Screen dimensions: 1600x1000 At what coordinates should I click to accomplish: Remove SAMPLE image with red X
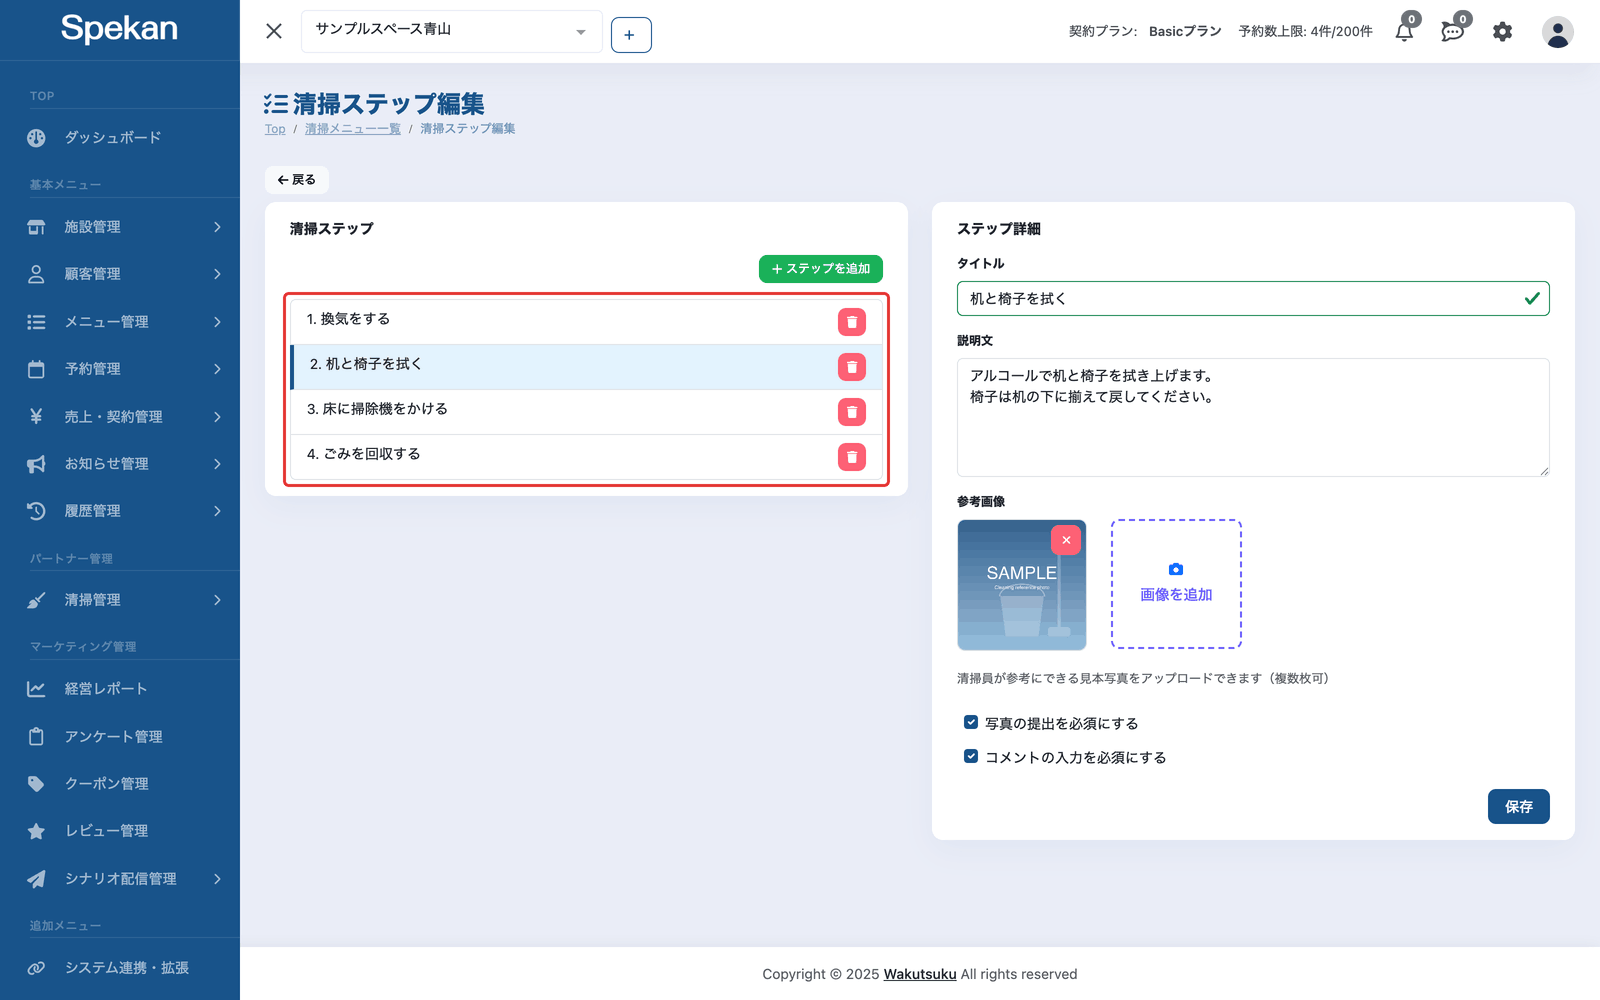point(1066,540)
